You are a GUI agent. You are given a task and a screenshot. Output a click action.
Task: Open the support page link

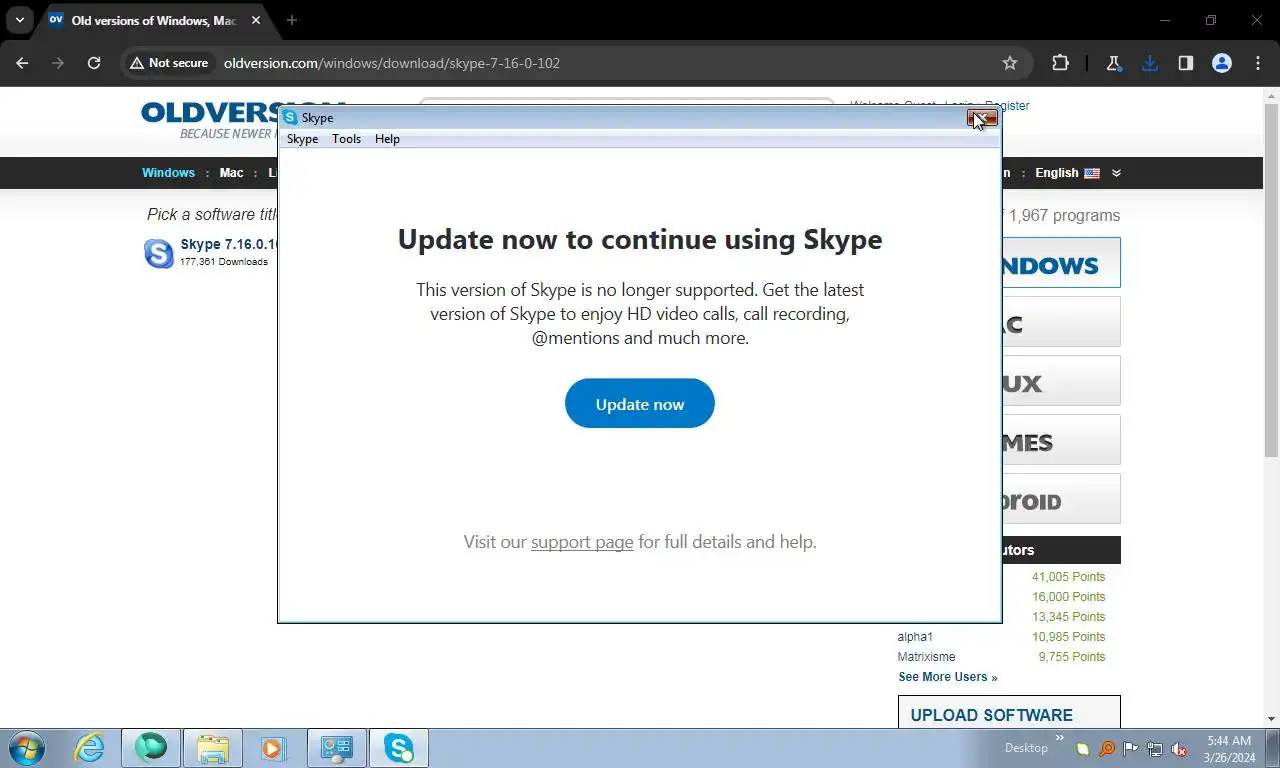click(582, 542)
